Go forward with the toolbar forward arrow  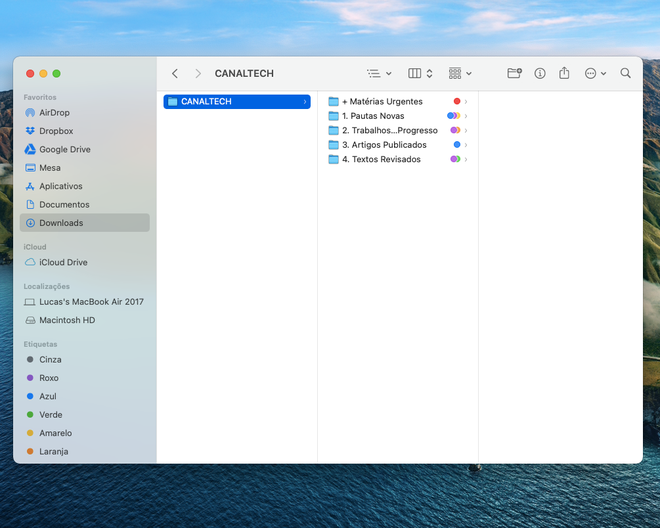[x=198, y=74]
